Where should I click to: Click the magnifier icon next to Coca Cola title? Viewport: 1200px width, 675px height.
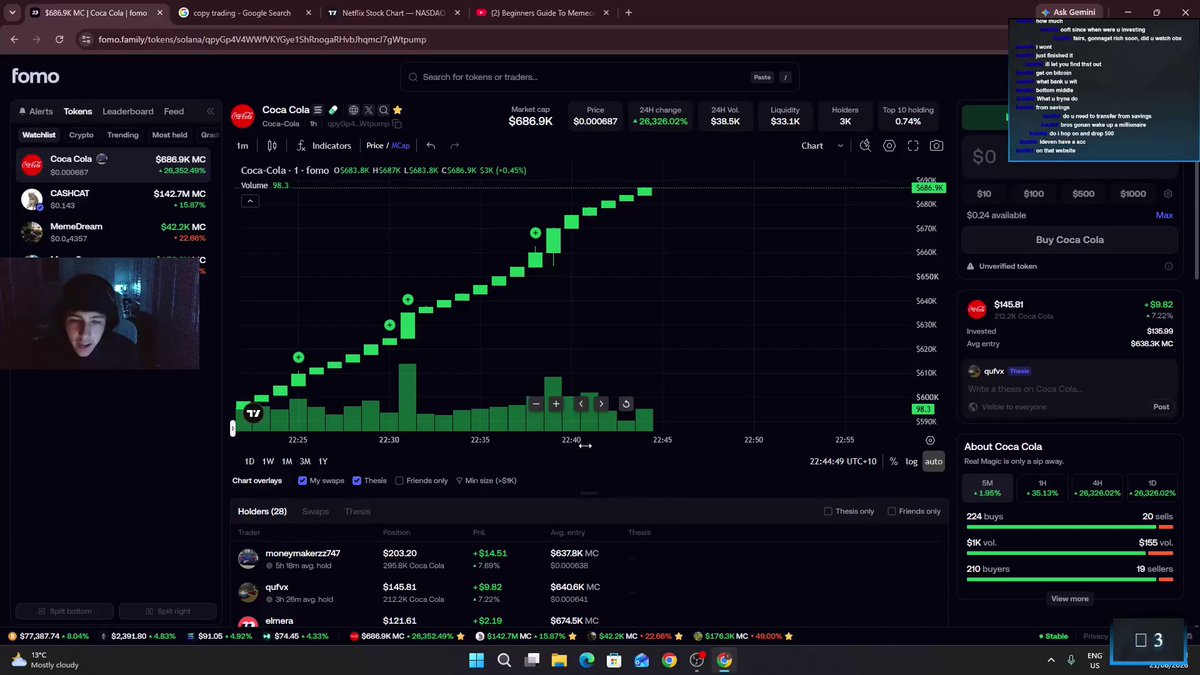coord(383,110)
